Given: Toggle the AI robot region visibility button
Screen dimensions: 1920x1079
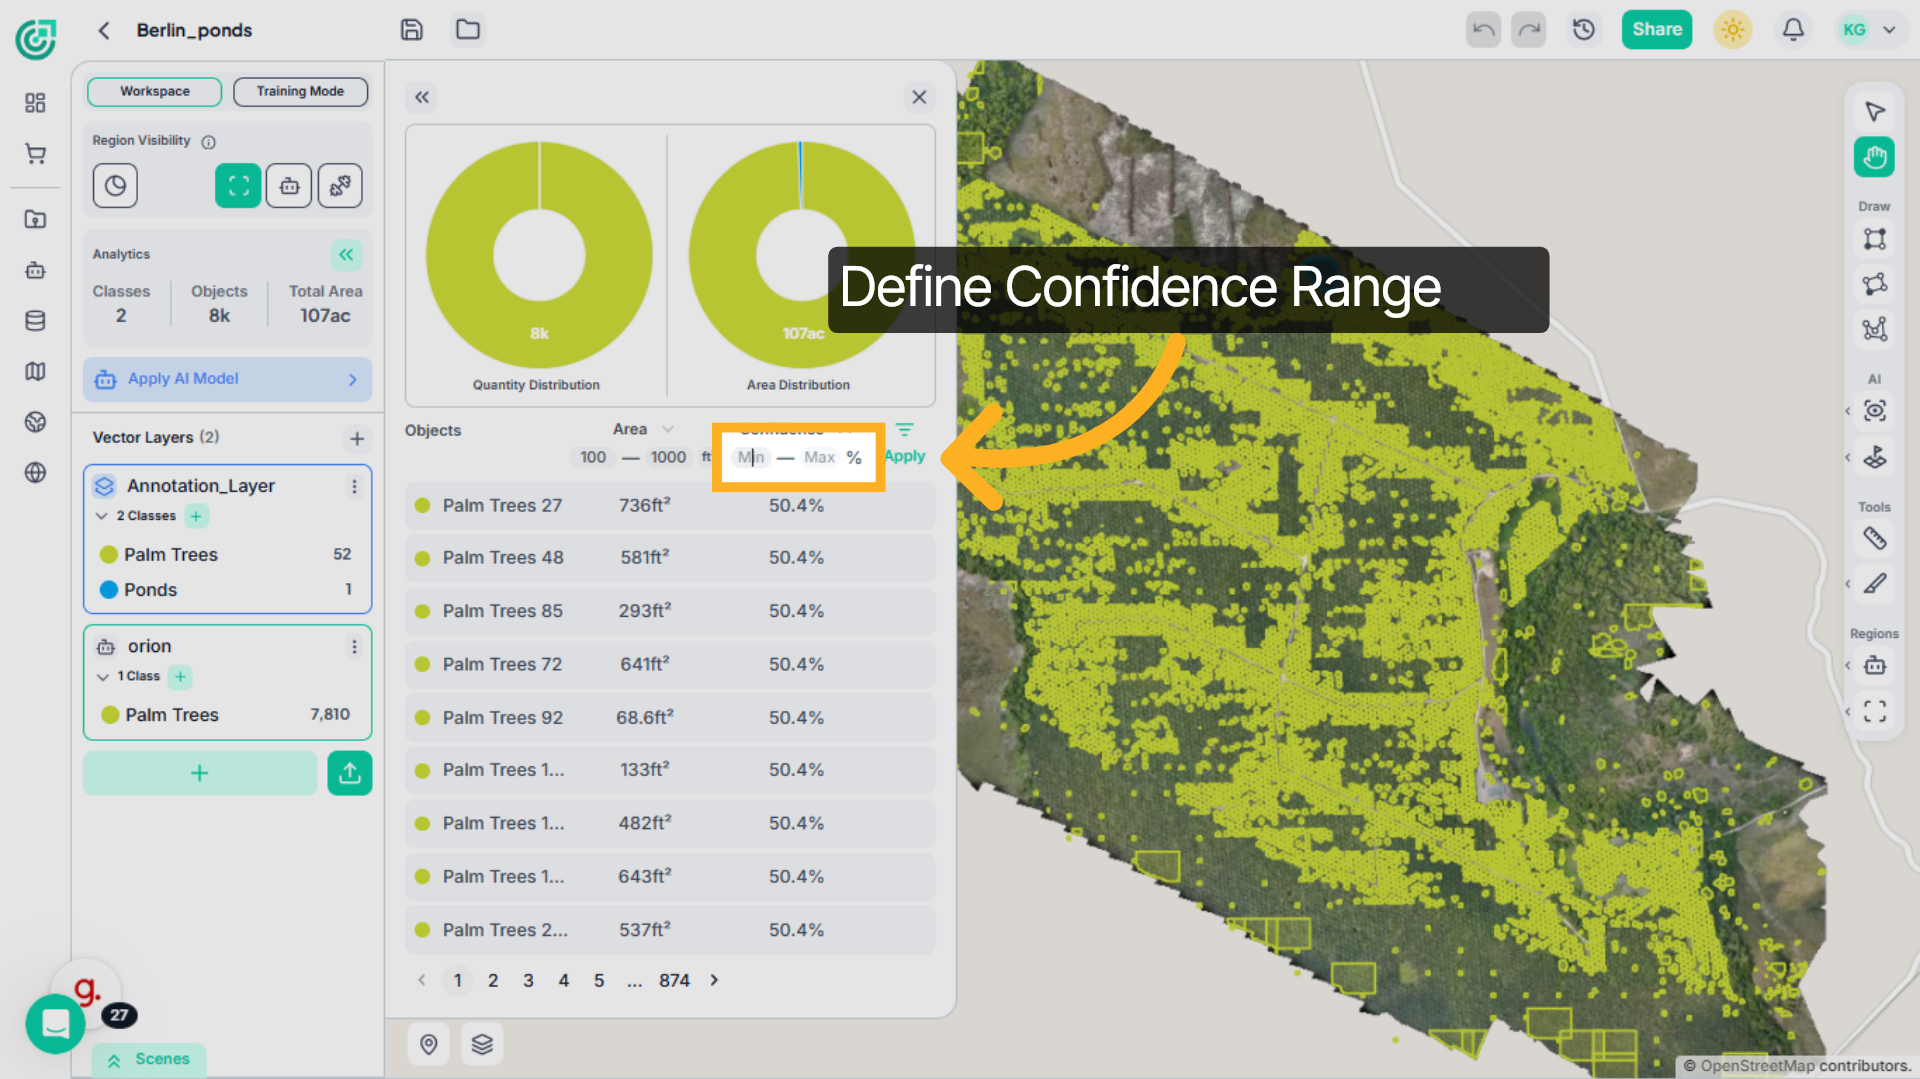Looking at the screenshot, I should click(x=289, y=186).
